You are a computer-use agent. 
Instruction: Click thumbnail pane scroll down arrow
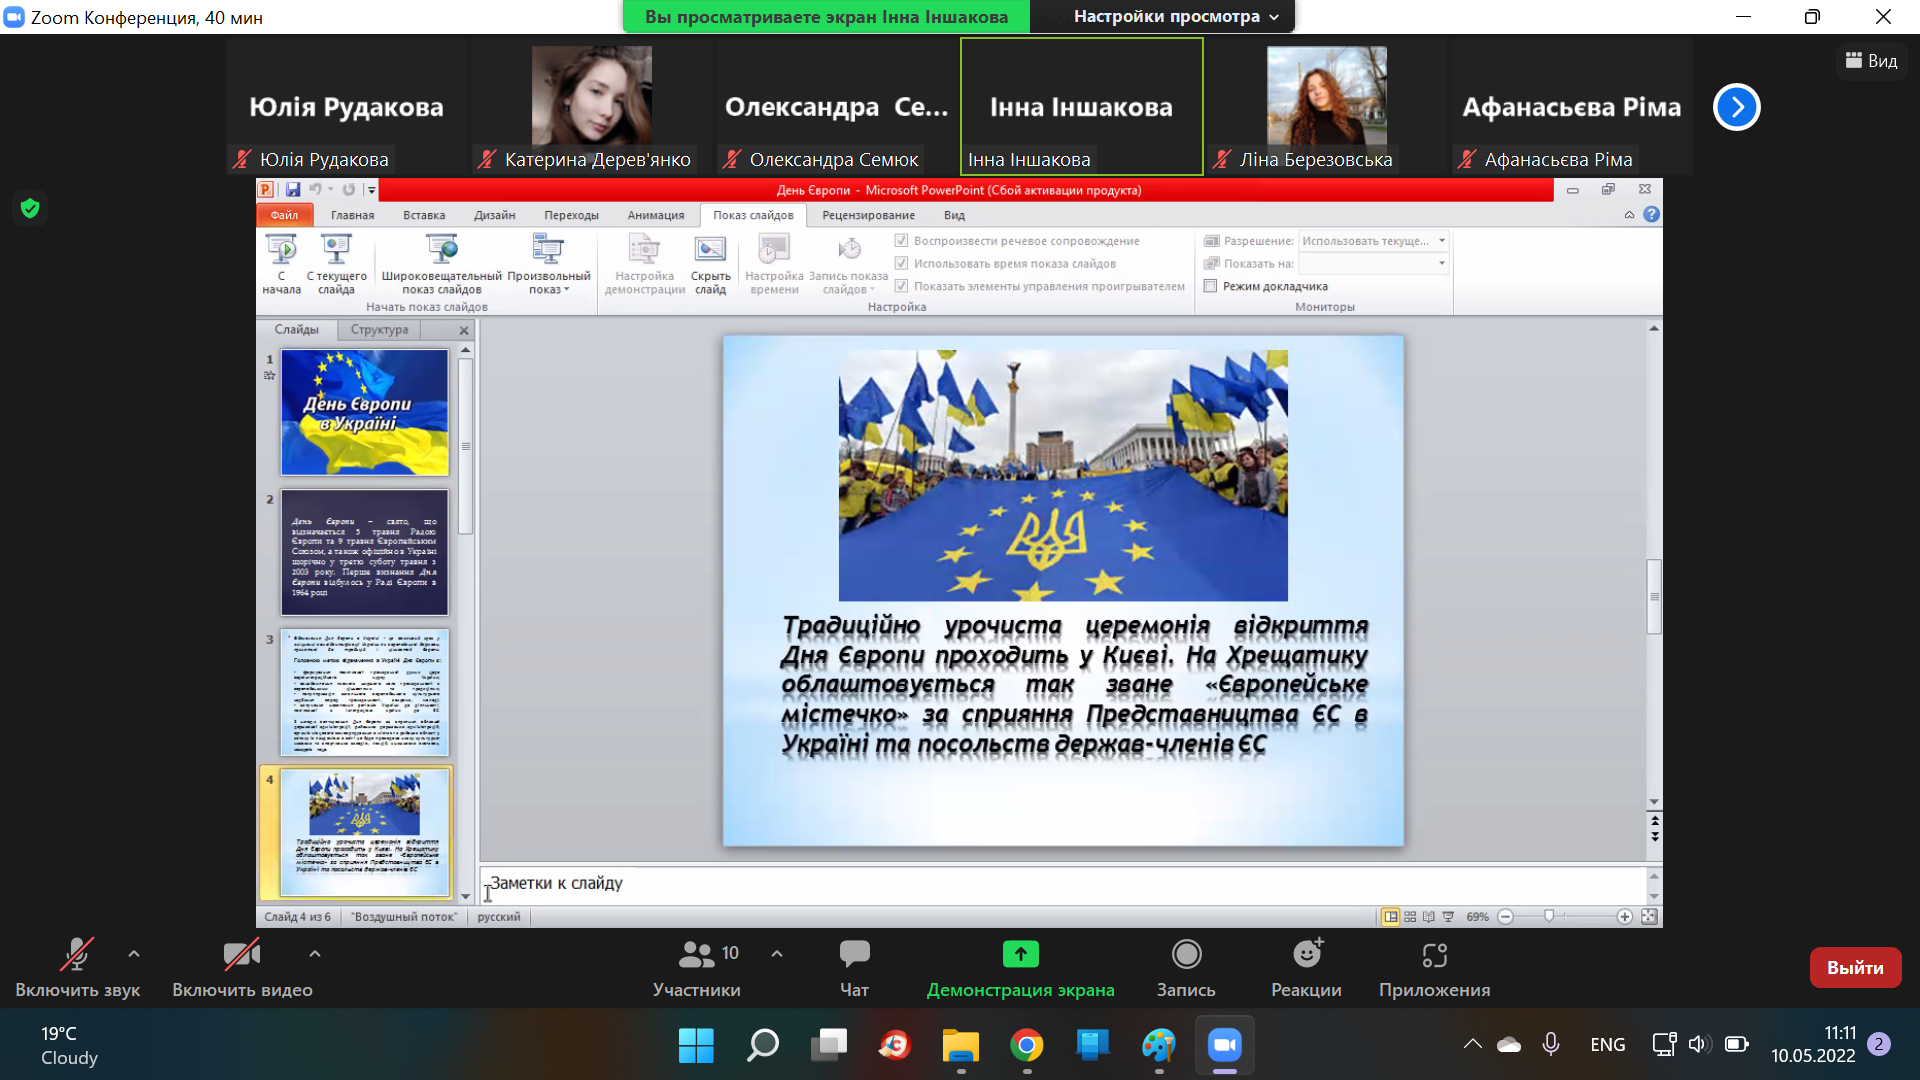point(465,897)
